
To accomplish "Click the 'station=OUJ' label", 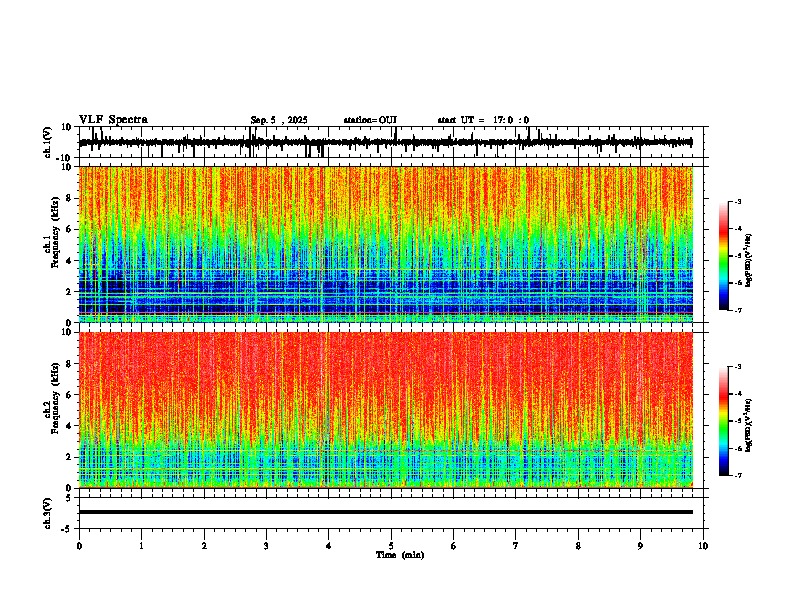I will 370,120.
